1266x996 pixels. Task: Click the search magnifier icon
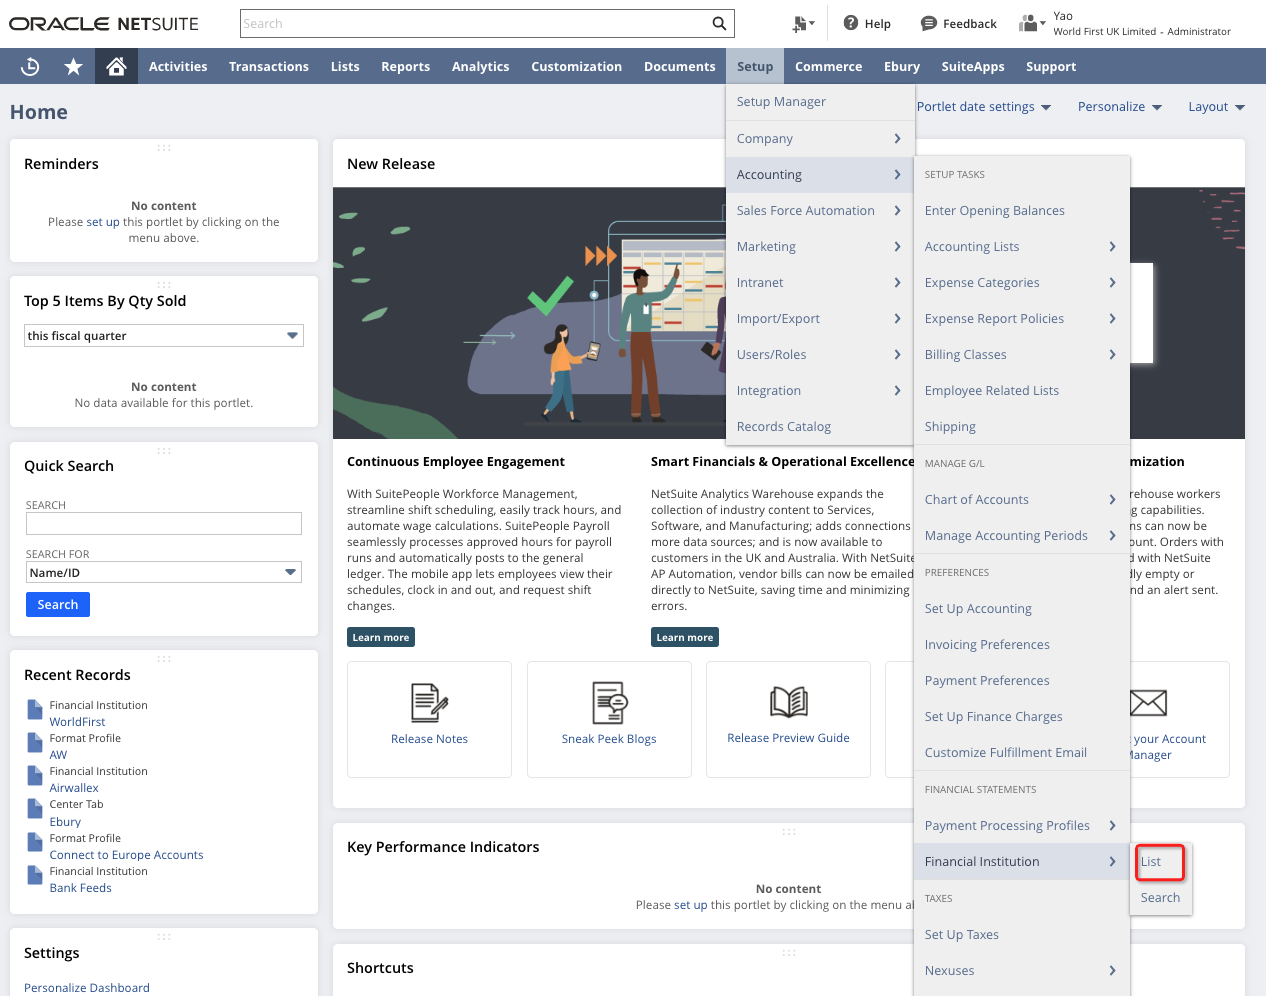pyautogui.click(x=719, y=23)
